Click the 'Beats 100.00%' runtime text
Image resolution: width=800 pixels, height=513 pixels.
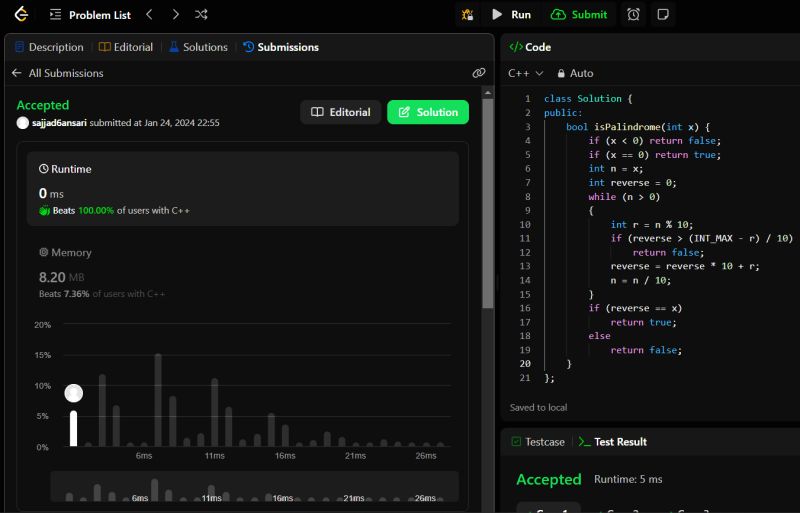83,210
